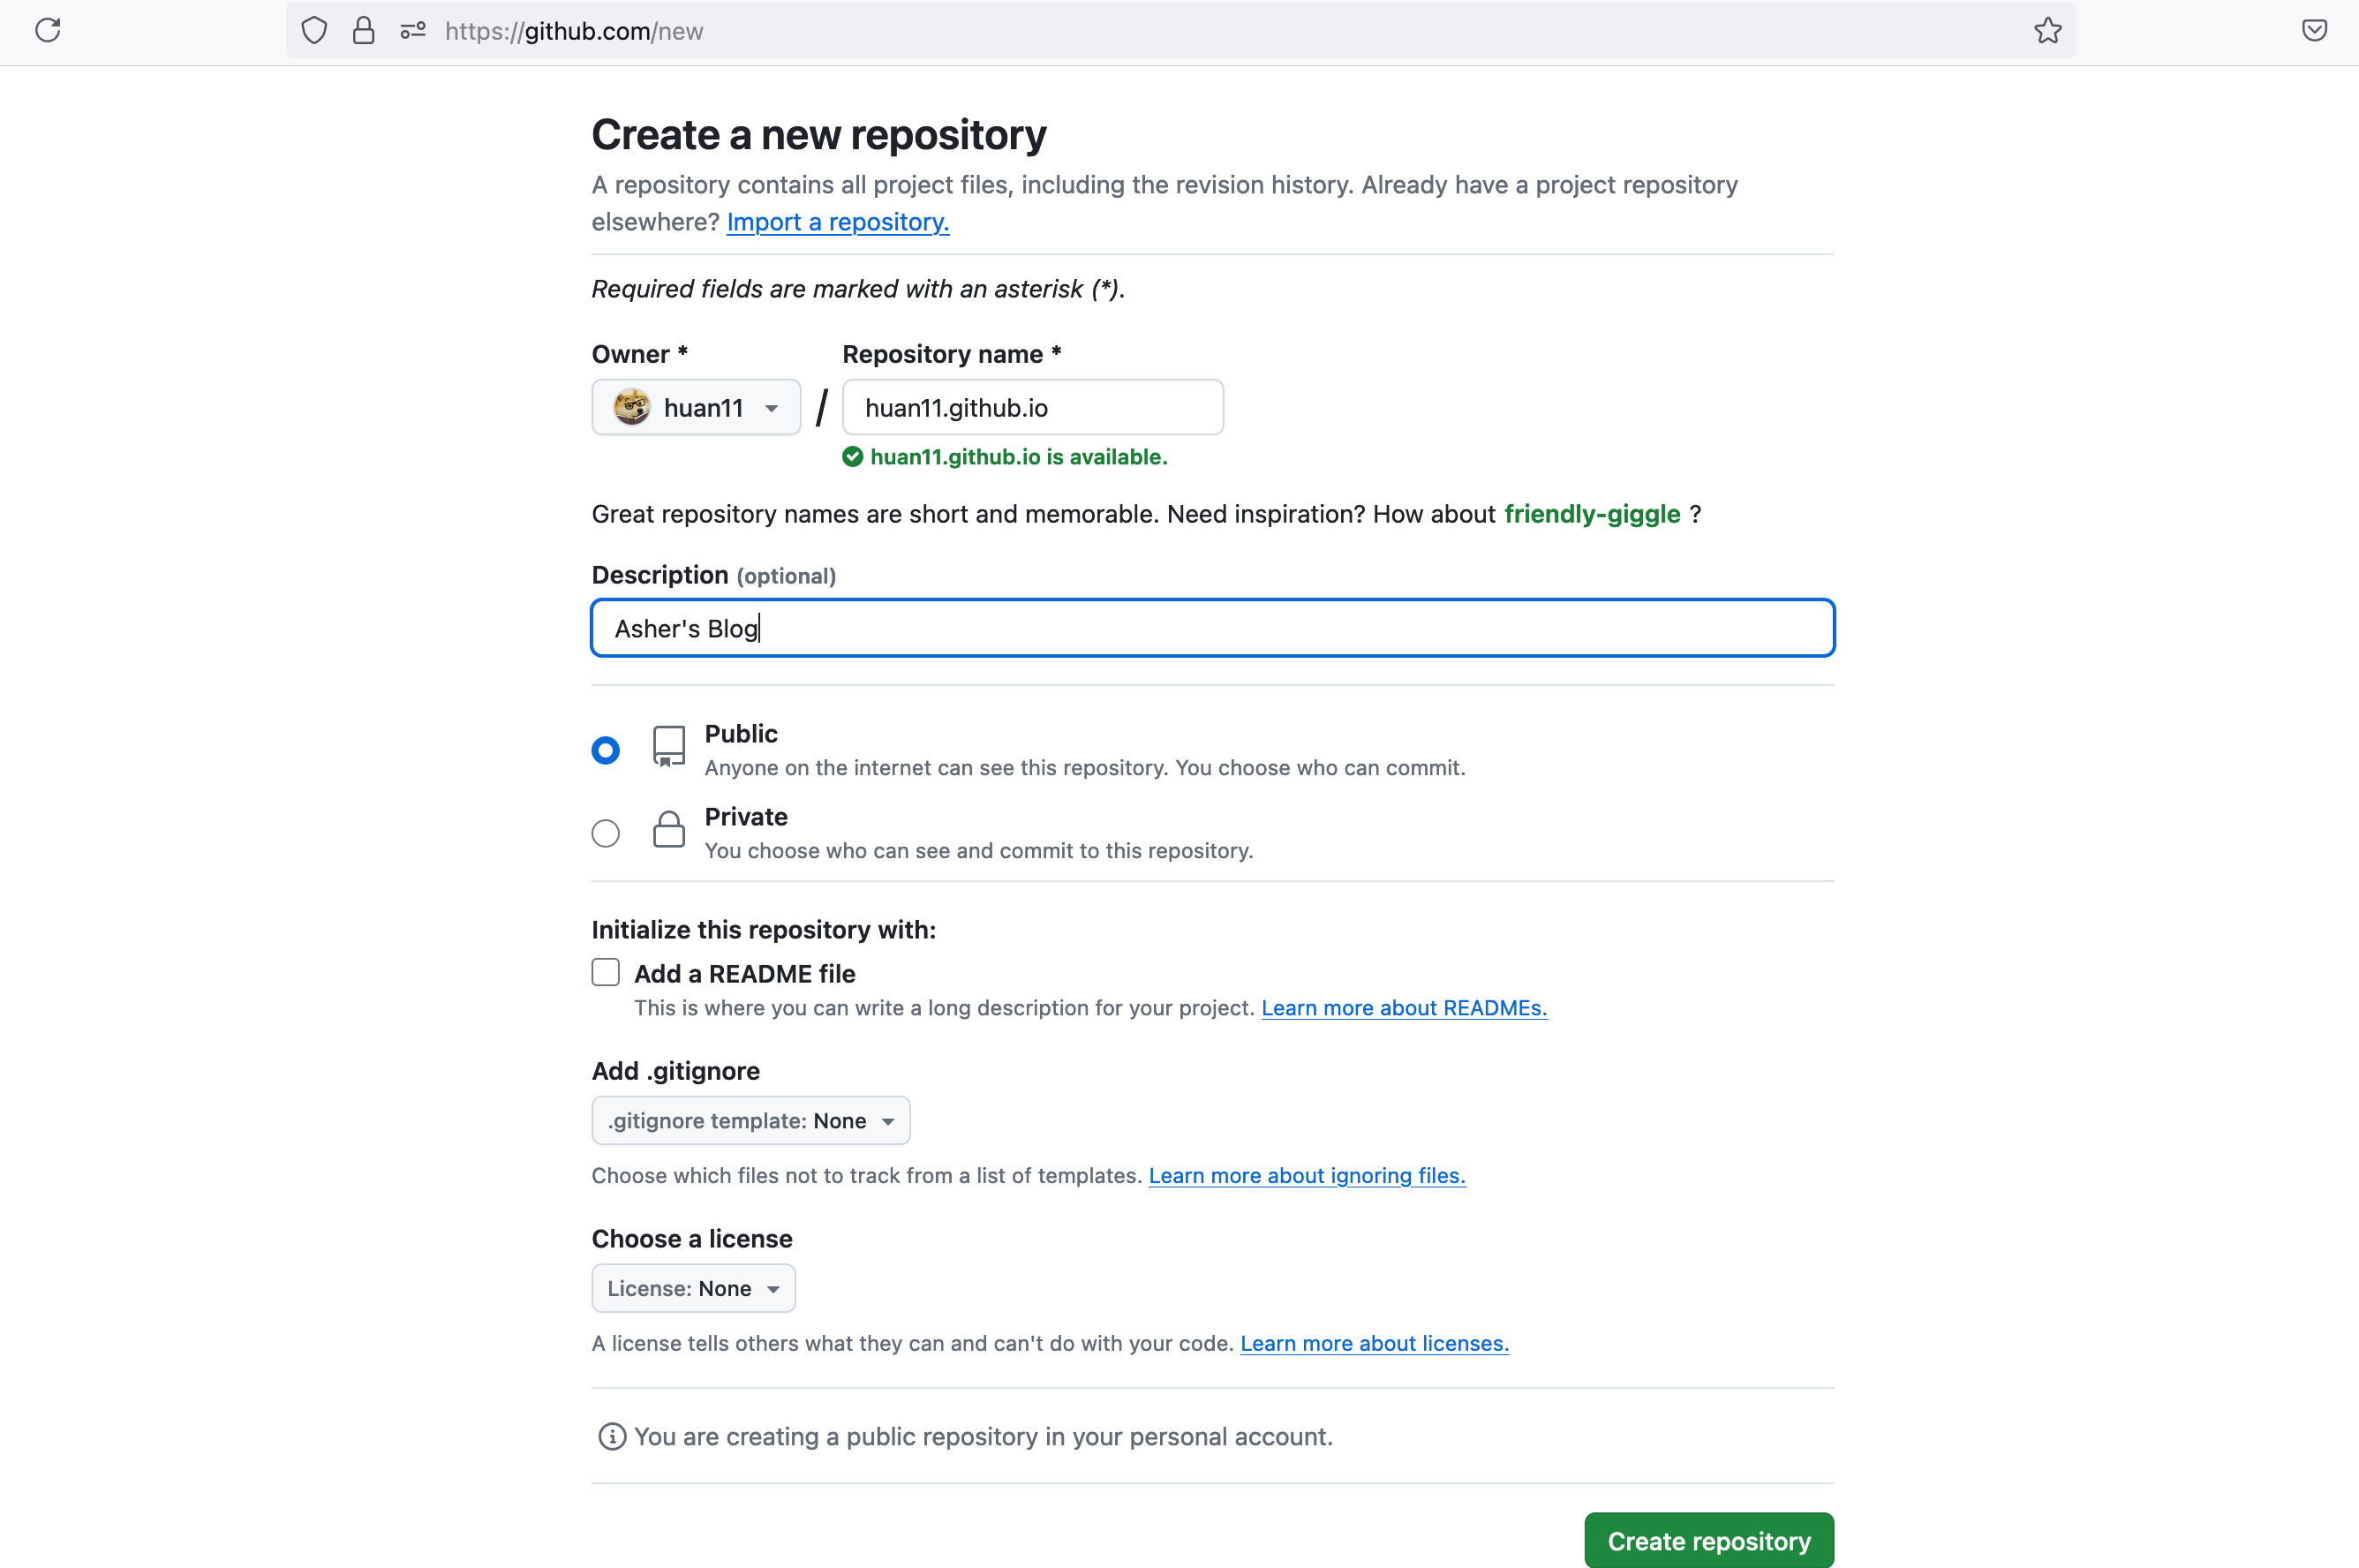Bookmark this page with the star icon
The image size is (2359, 1568).
(2047, 31)
